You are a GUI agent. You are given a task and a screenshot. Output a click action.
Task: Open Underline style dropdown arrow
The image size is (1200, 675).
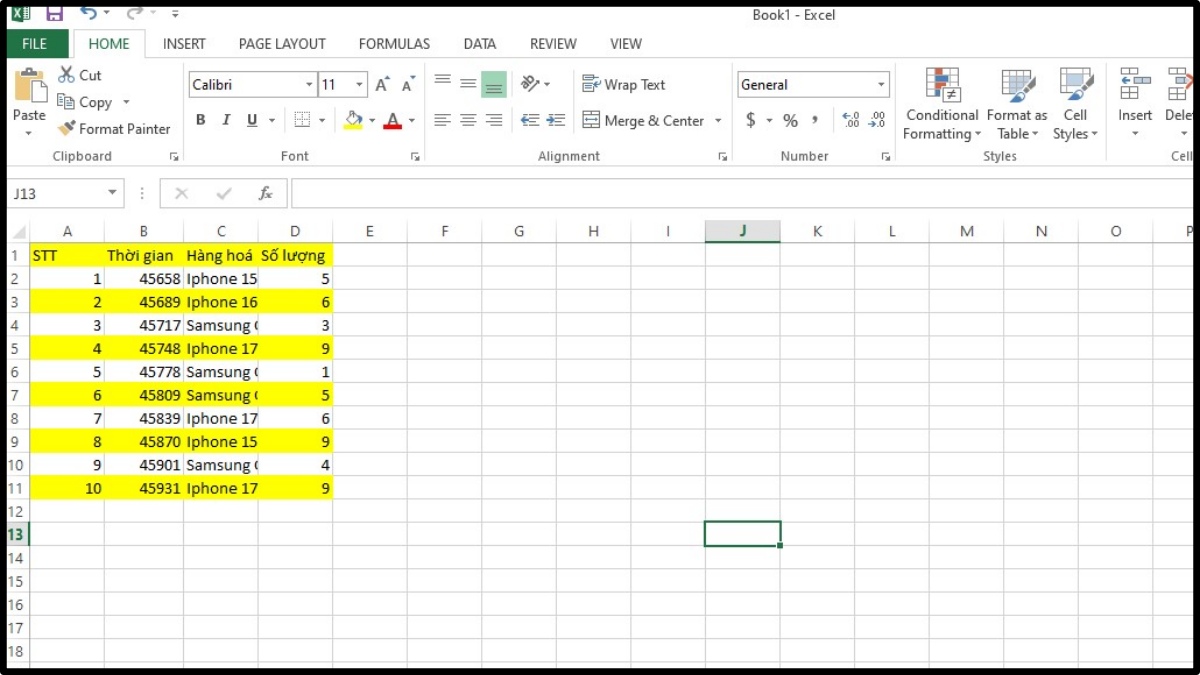click(272, 121)
